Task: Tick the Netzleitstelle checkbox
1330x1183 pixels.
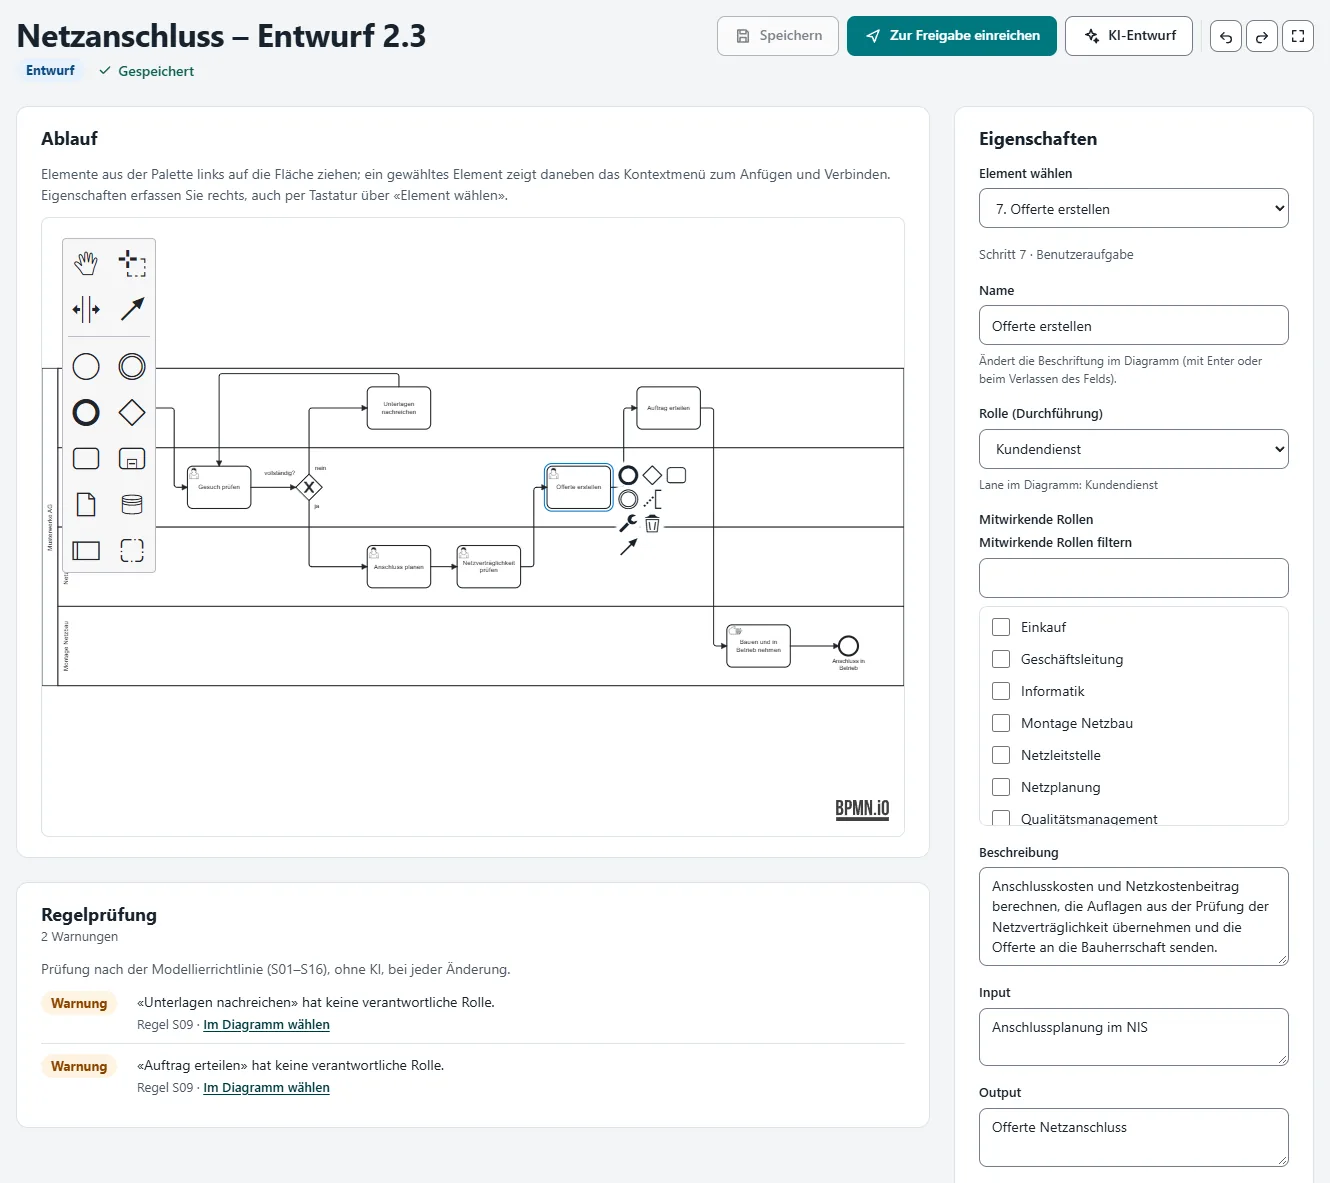Action: pyautogui.click(x=1001, y=755)
